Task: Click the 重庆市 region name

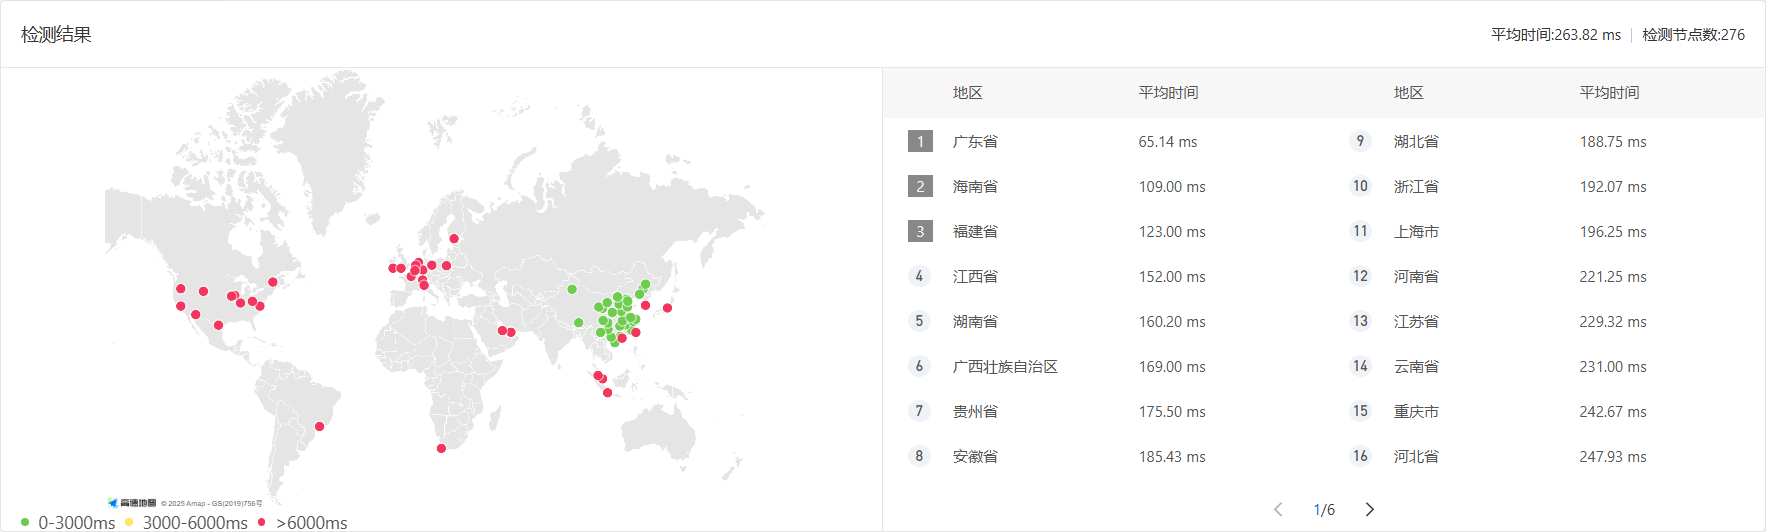Action: tap(1416, 412)
